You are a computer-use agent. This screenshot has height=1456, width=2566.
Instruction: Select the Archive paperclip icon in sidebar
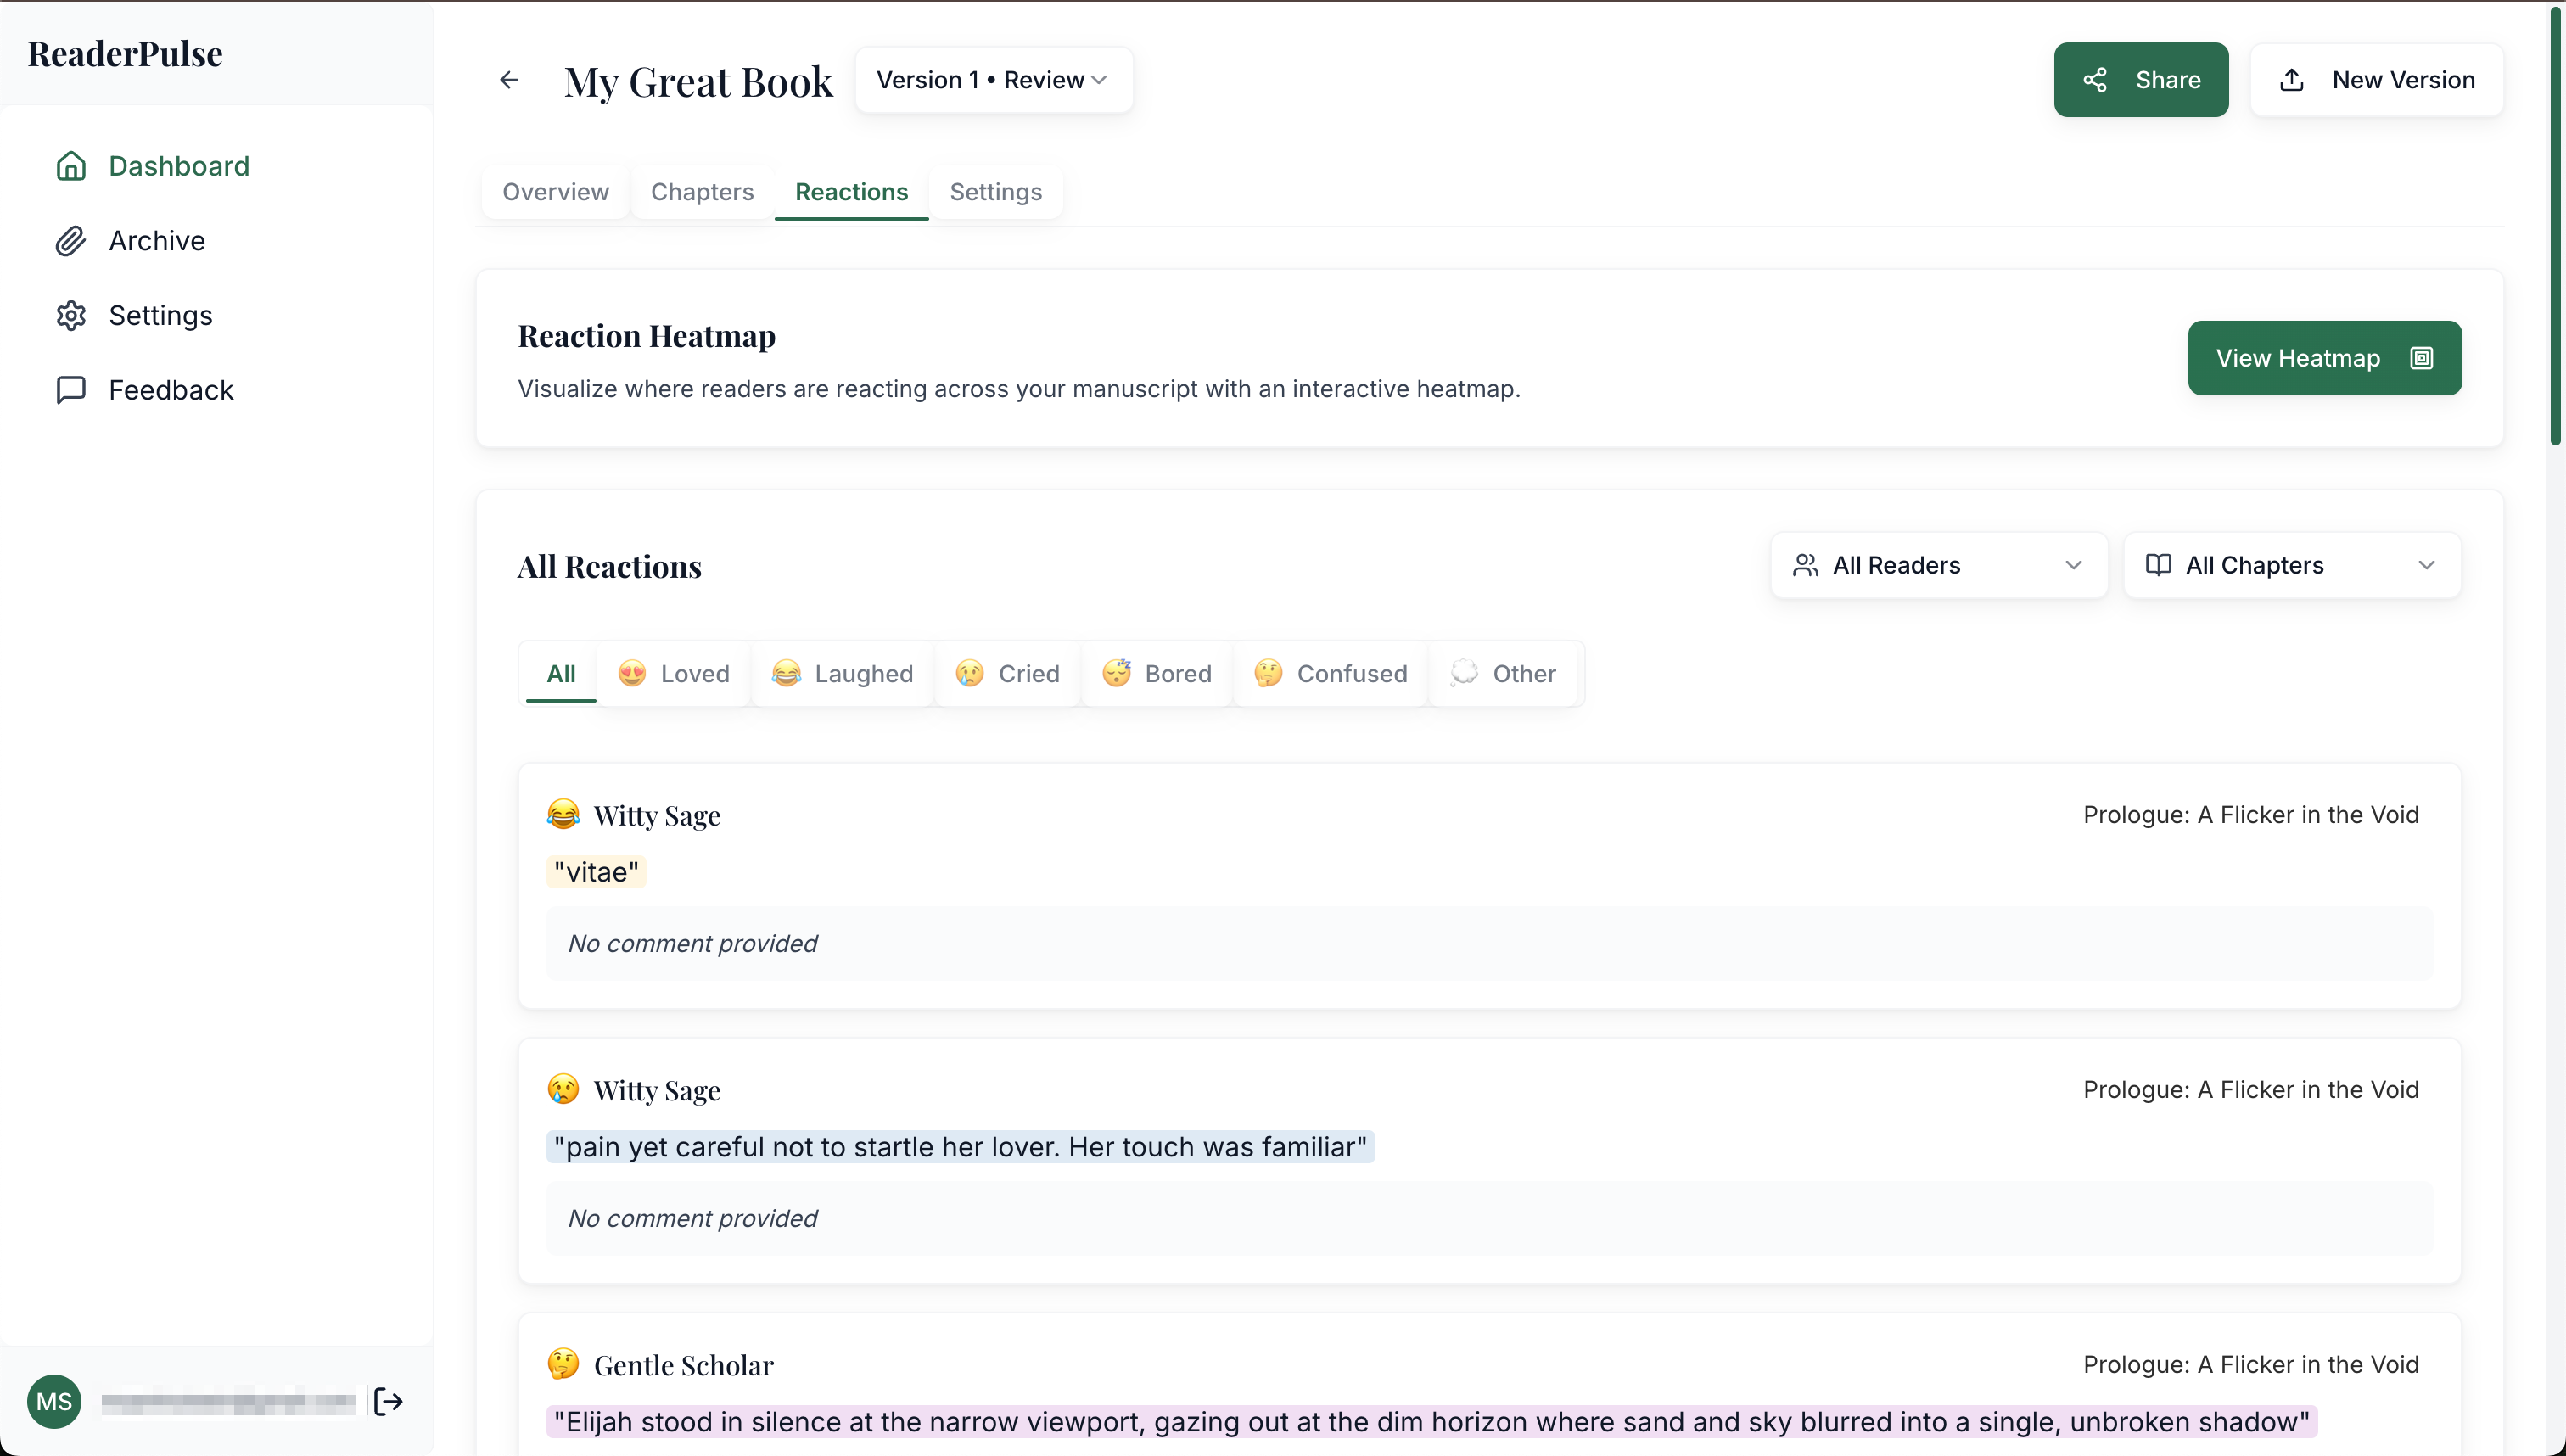click(70, 241)
